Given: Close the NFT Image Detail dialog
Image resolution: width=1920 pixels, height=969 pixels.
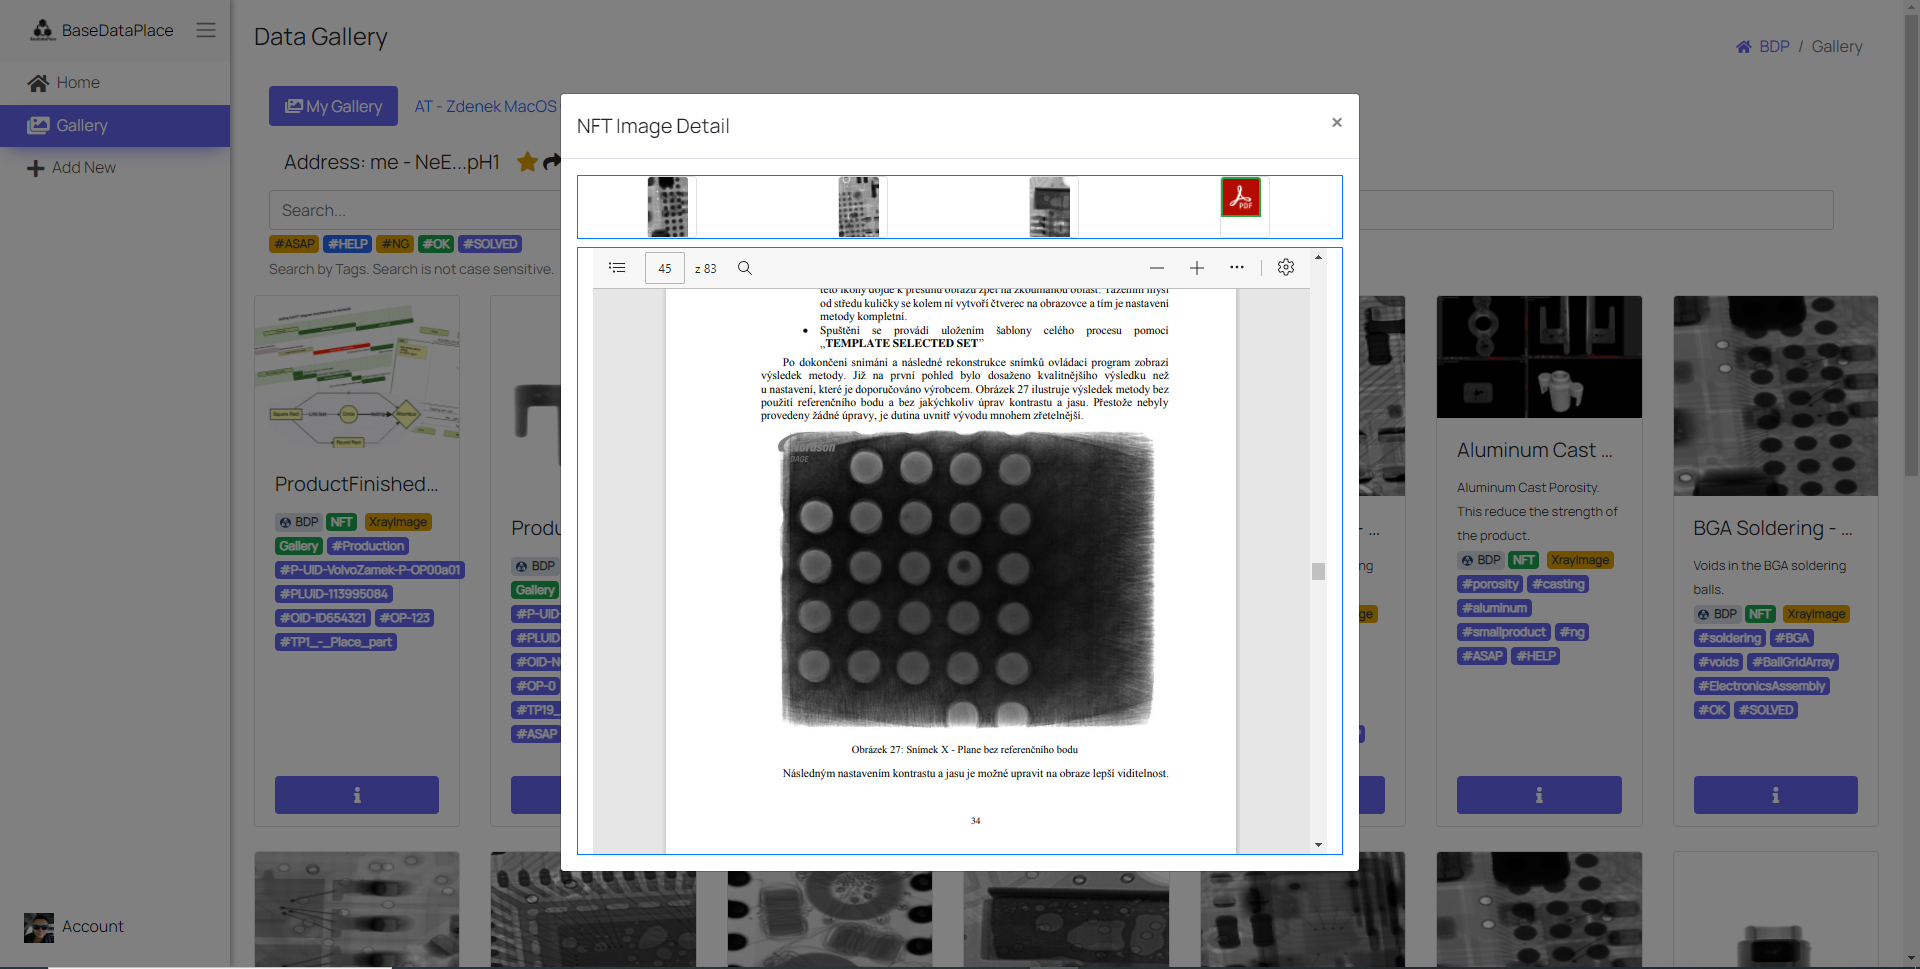Looking at the screenshot, I should point(1337,122).
